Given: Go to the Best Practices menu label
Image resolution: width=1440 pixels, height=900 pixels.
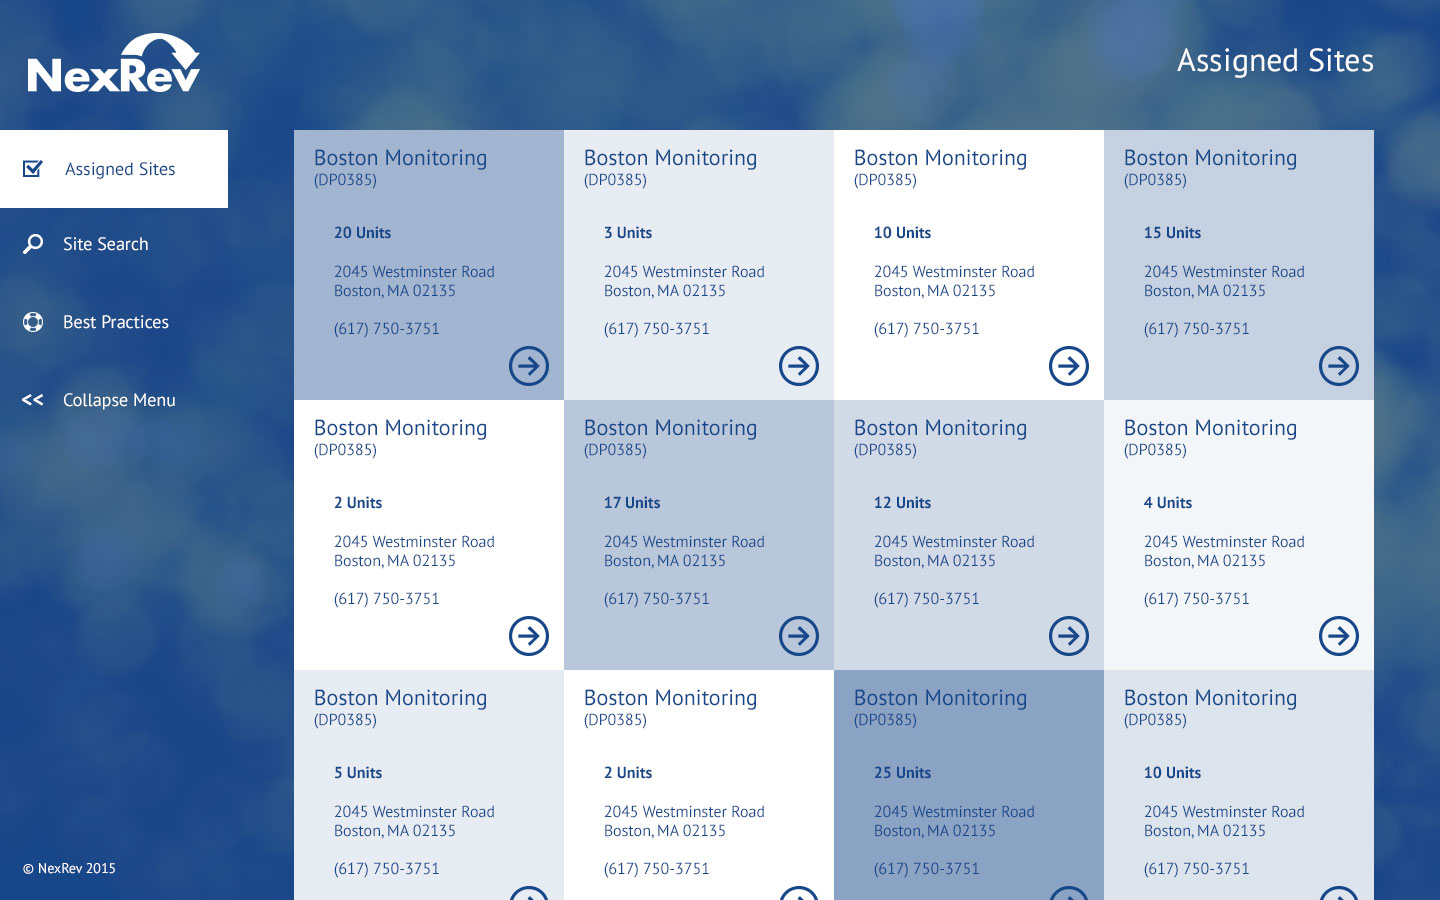Looking at the screenshot, I should [x=116, y=322].
